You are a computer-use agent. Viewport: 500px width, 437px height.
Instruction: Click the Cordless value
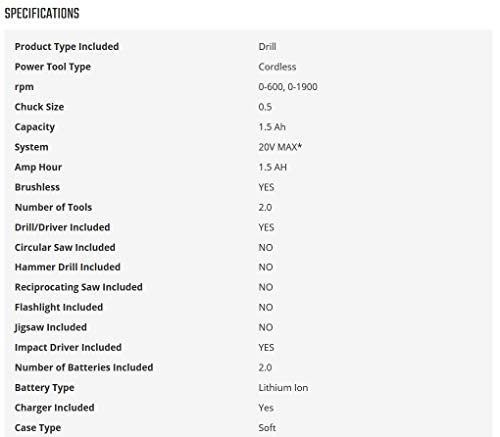point(277,67)
